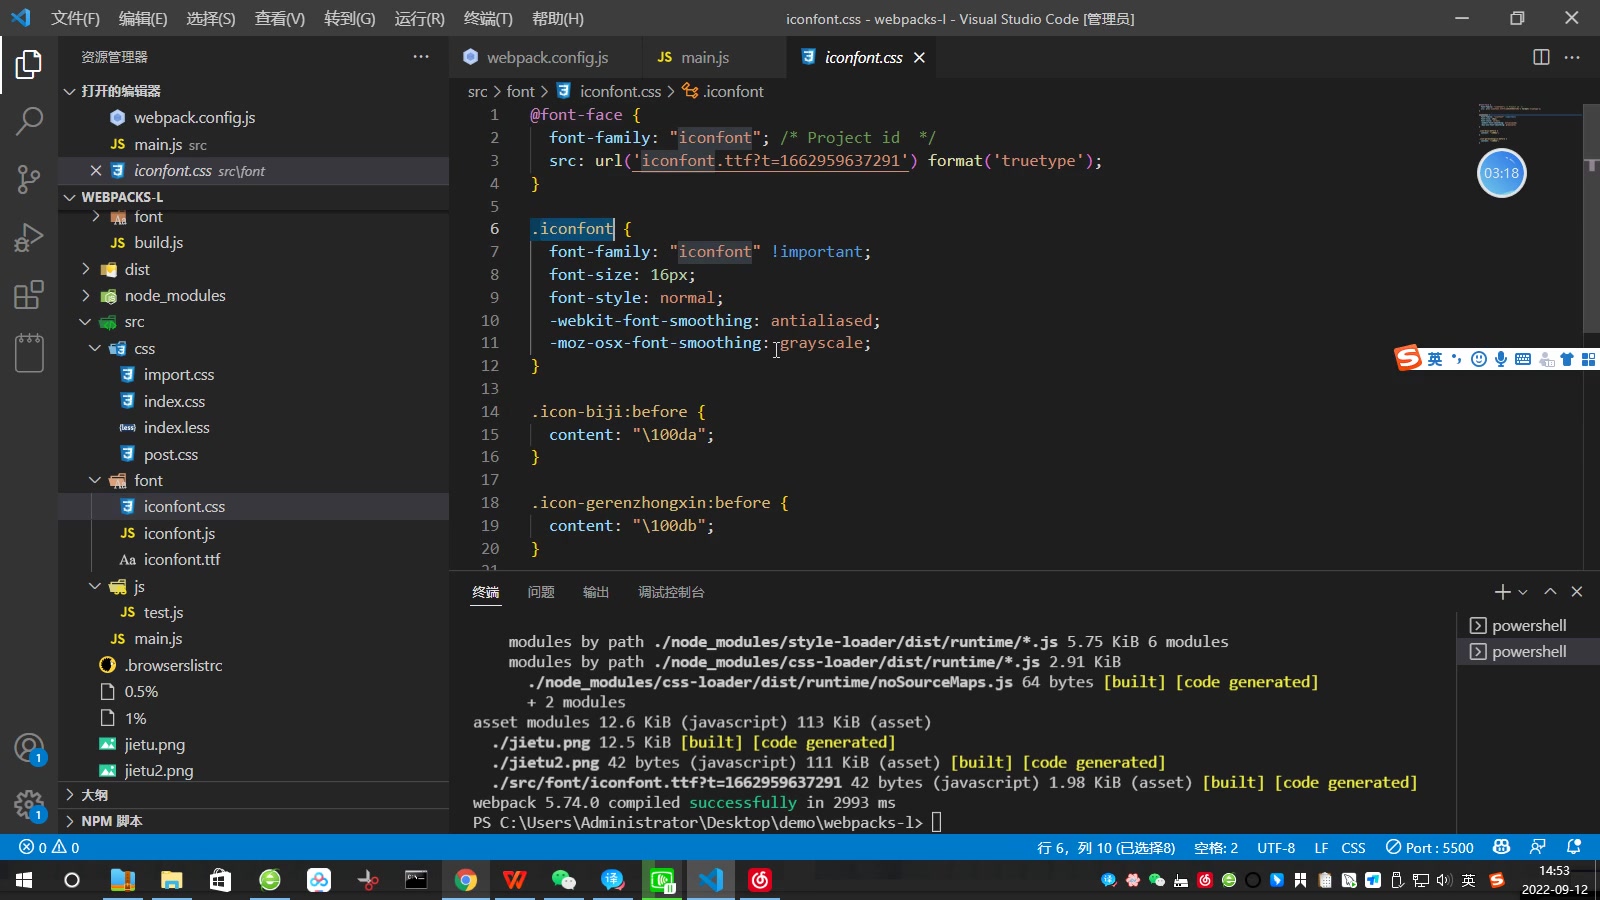
Task: Click the Port: 5500 Live Server status
Action: point(1429,847)
